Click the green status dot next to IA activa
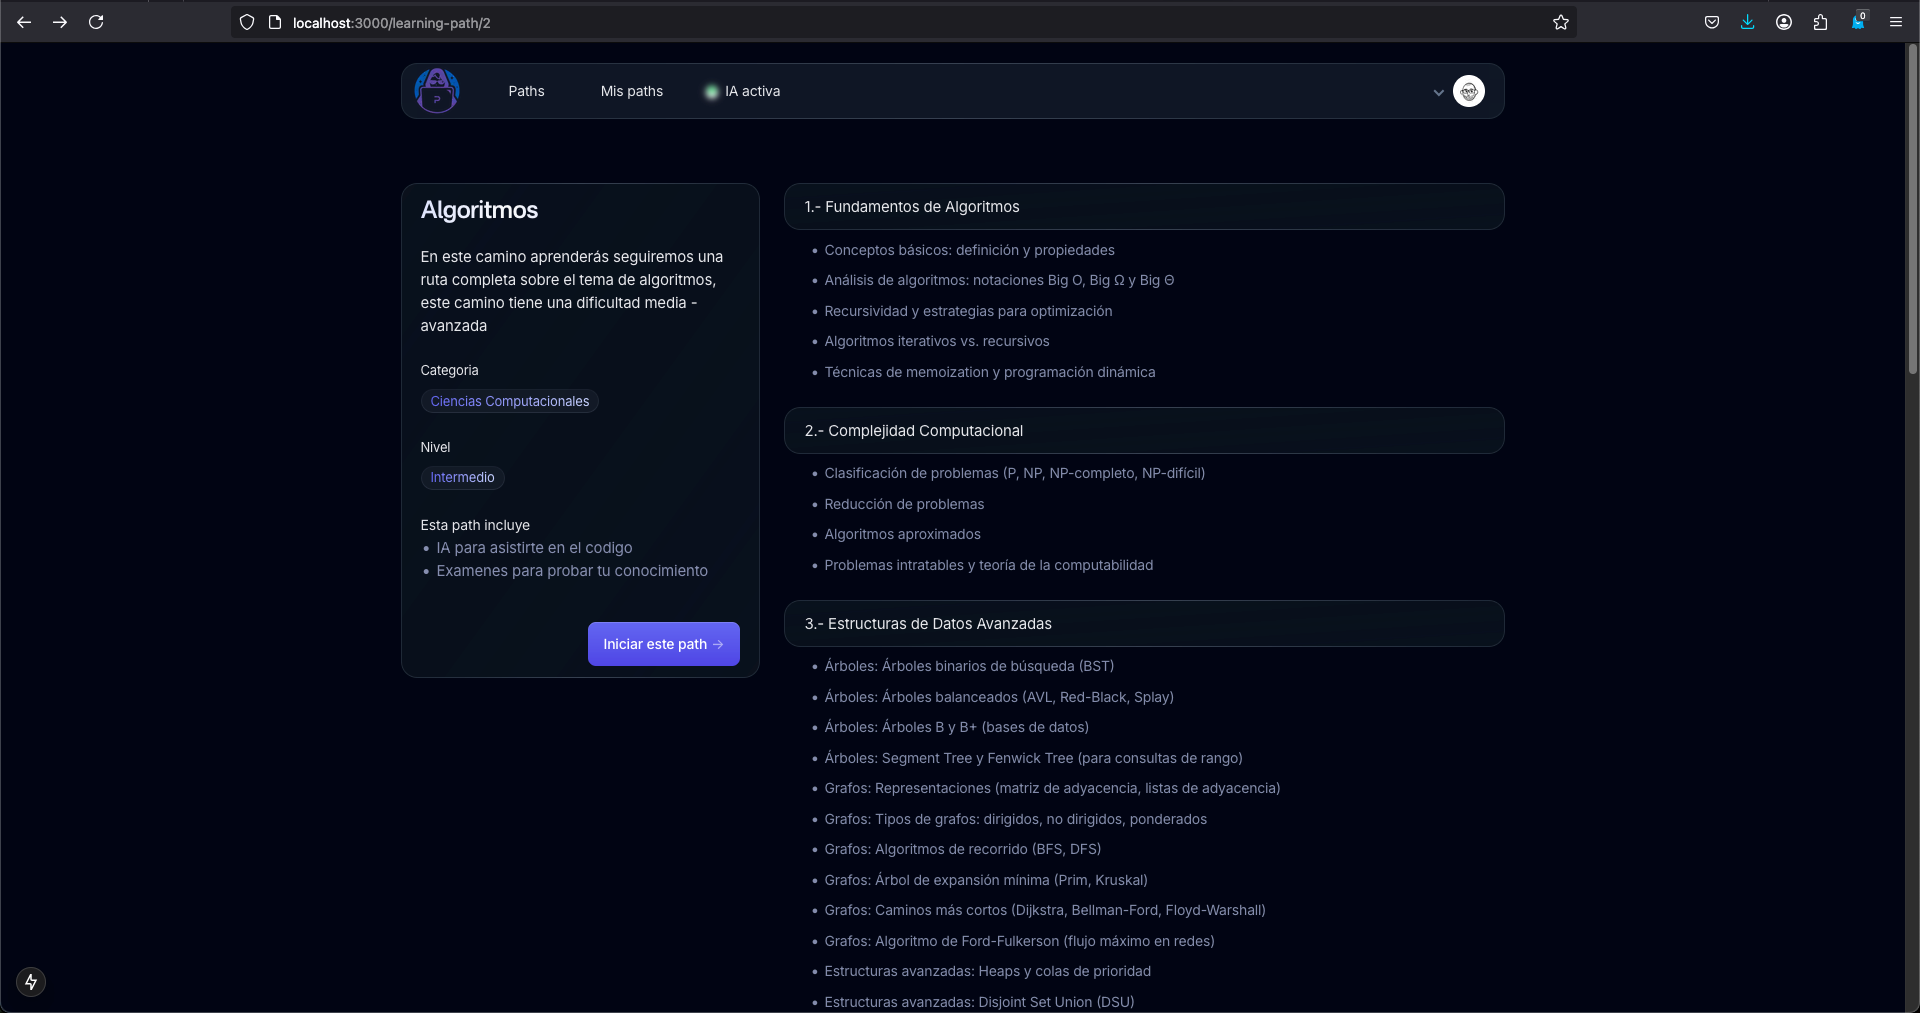Image resolution: width=1920 pixels, height=1013 pixels. point(711,91)
